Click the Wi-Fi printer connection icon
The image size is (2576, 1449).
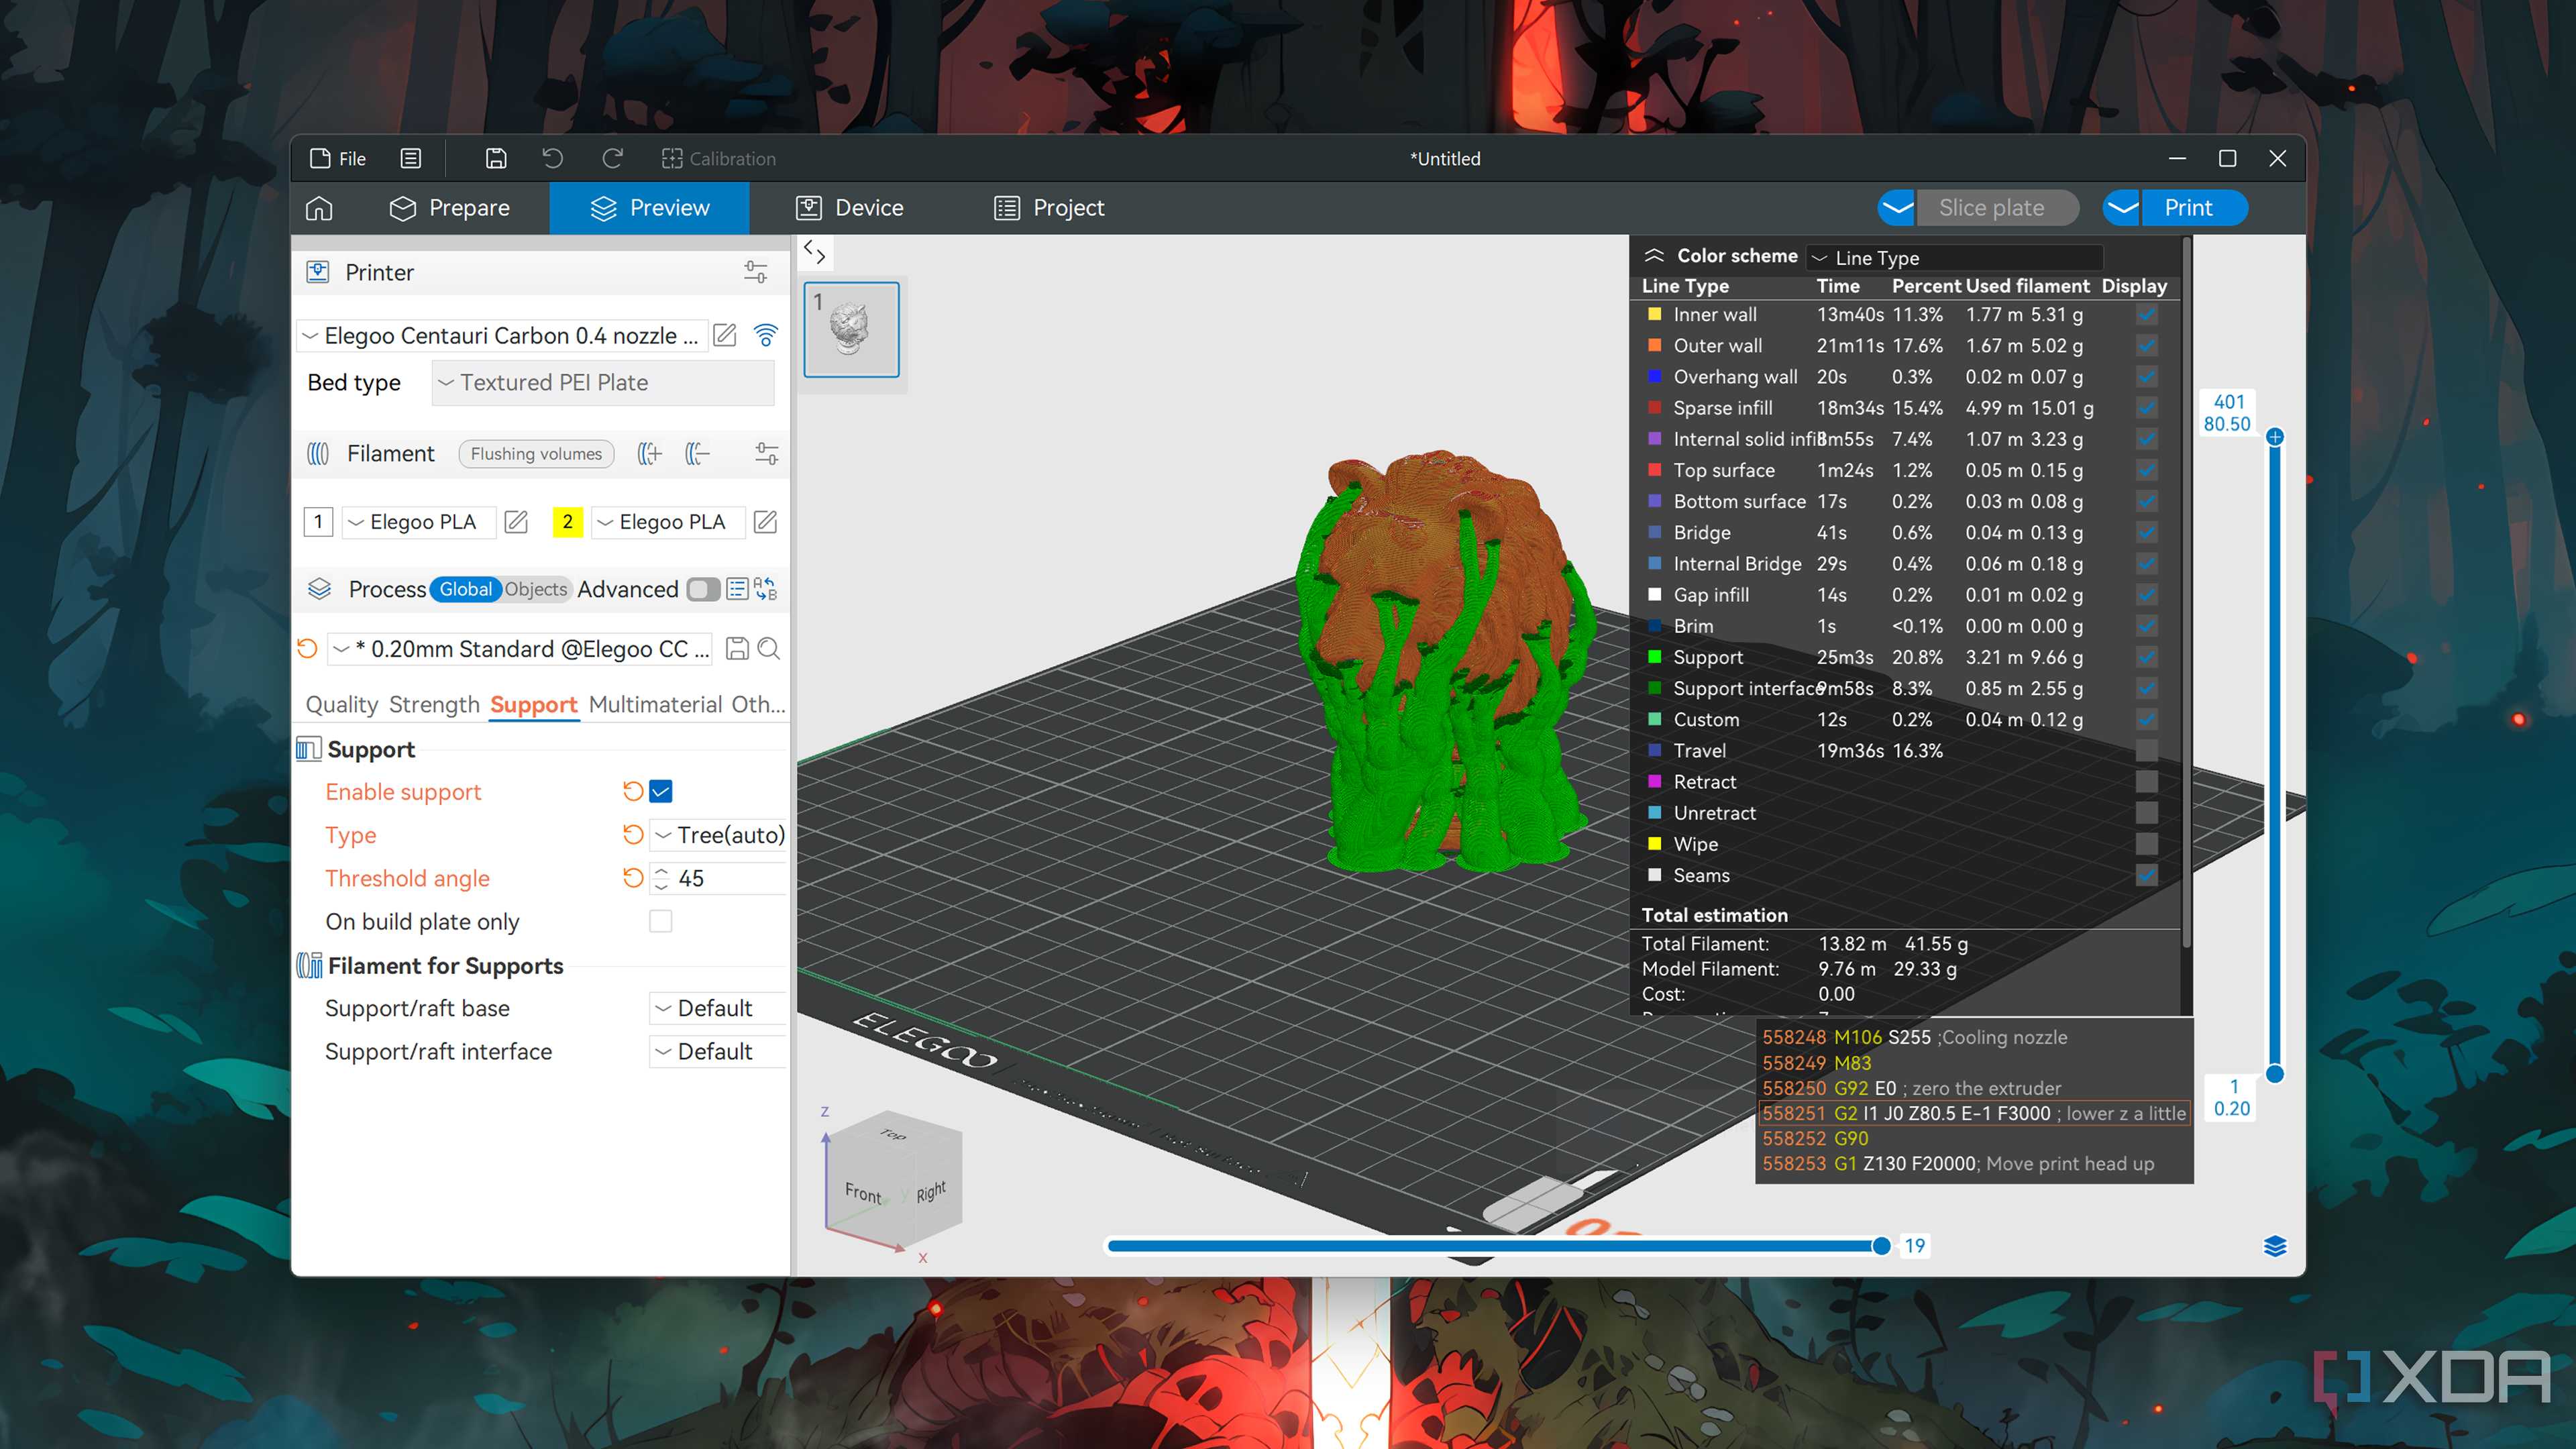766,335
